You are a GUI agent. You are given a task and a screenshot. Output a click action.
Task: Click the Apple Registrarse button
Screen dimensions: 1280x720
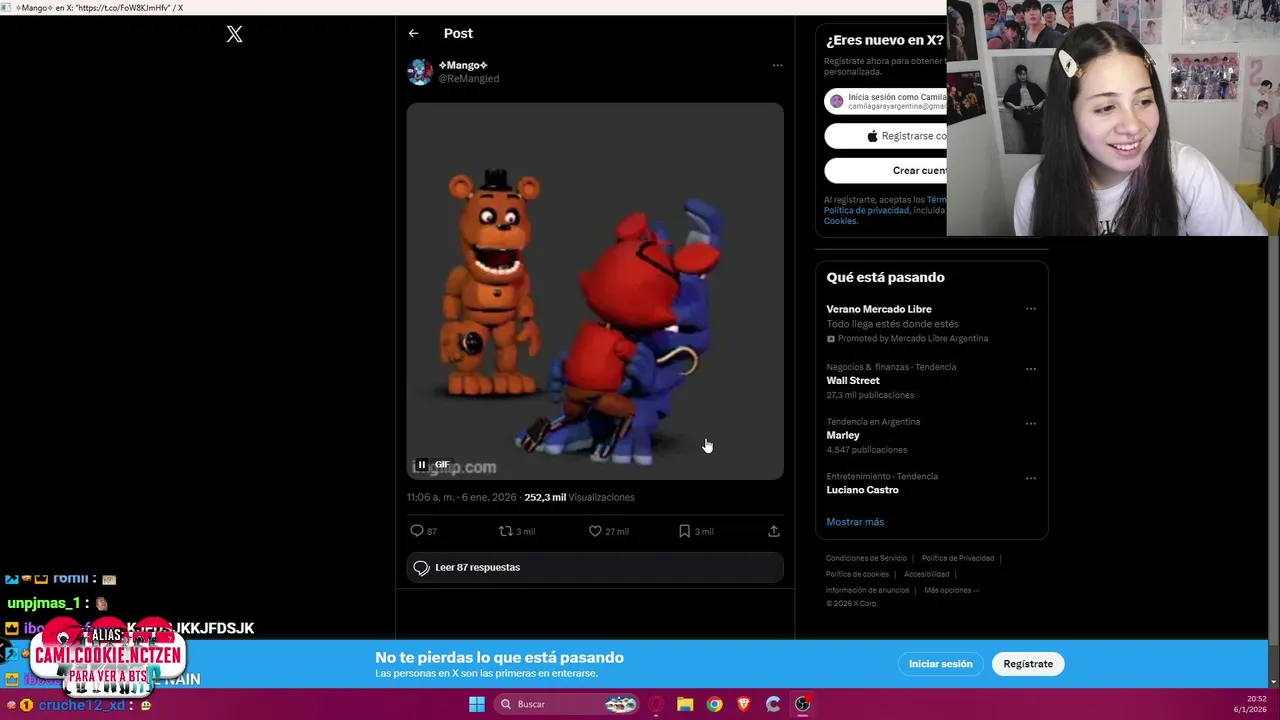[x=886, y=136]
